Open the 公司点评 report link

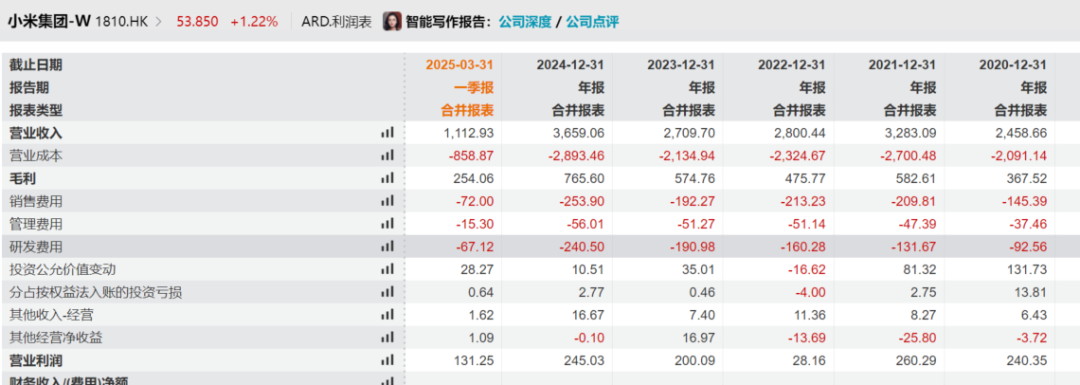tap(592, 21)
